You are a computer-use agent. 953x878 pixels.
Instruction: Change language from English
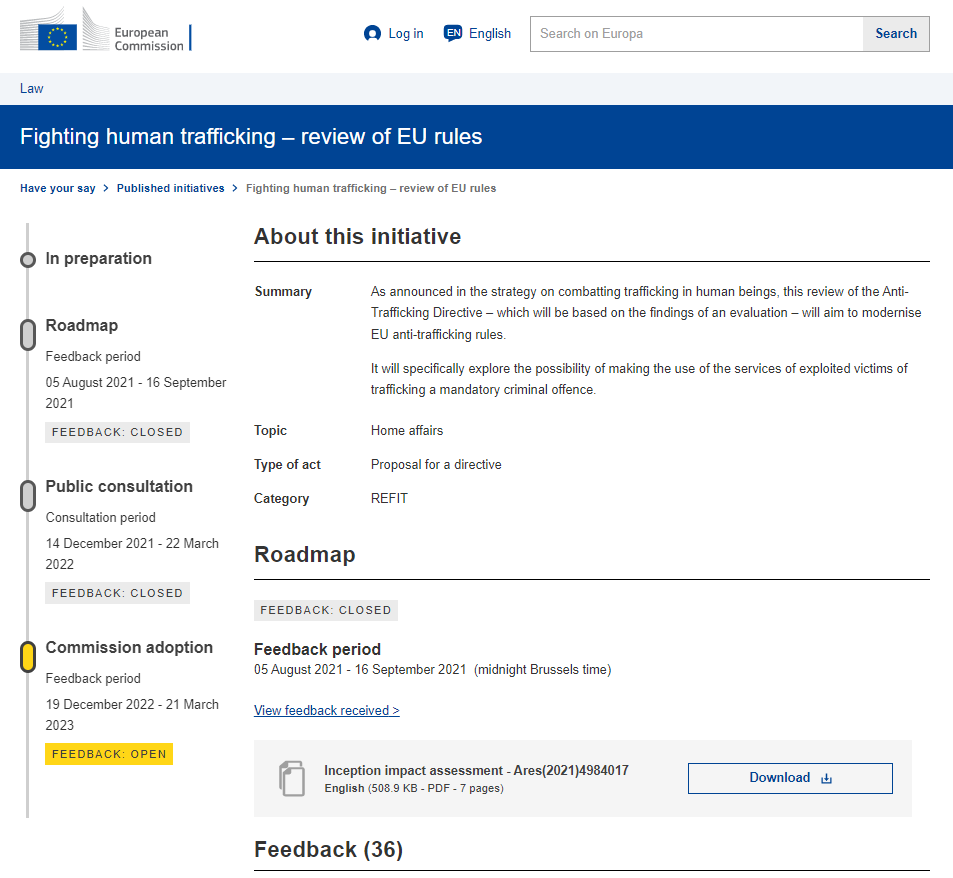pyautogui.click(x=489, y=33)
